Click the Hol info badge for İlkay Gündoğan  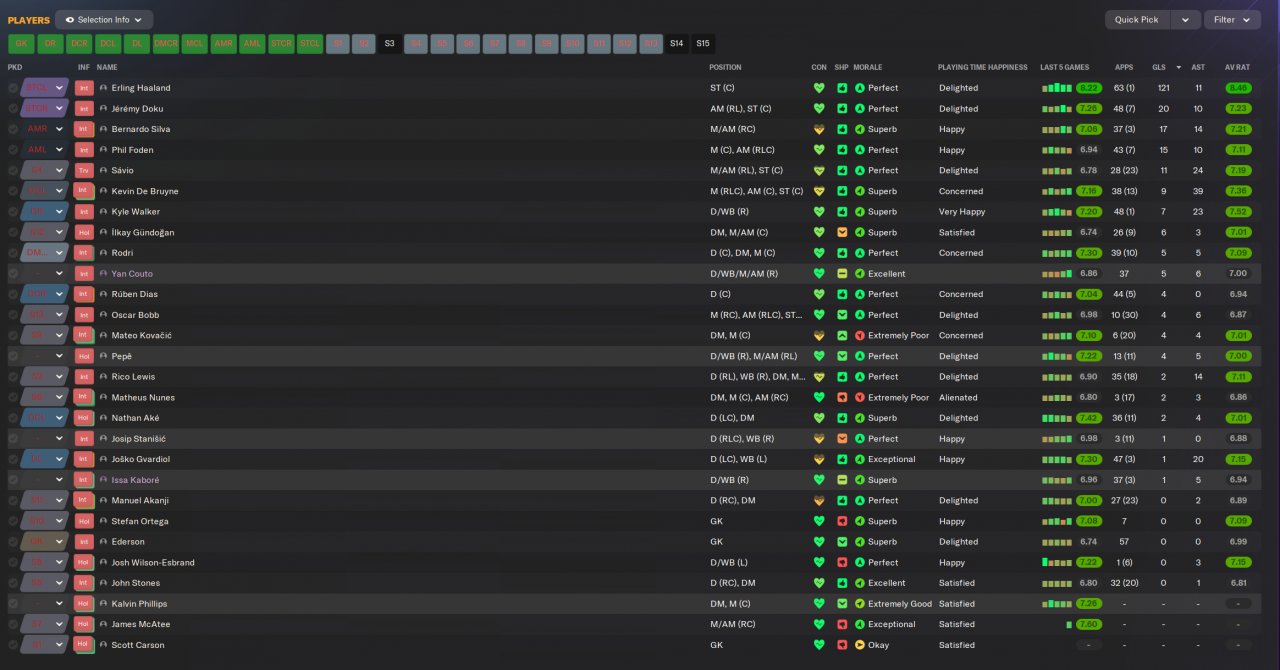pyautogui.click(x=84, y=232)
